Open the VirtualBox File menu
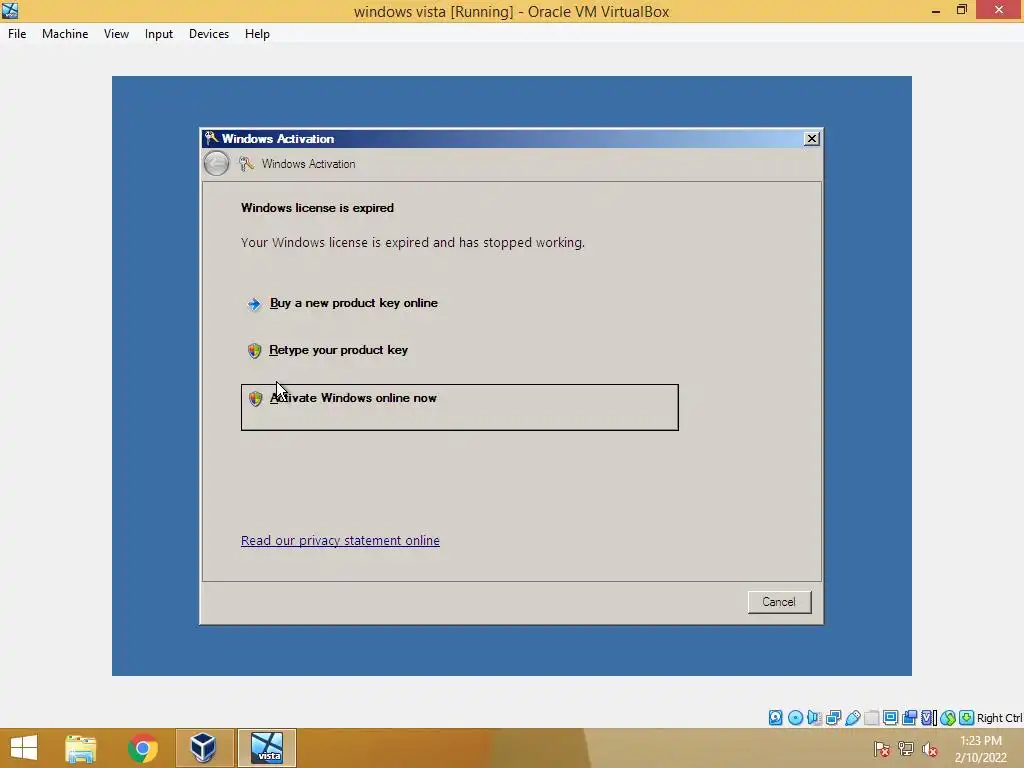 (x=17, y=34)
